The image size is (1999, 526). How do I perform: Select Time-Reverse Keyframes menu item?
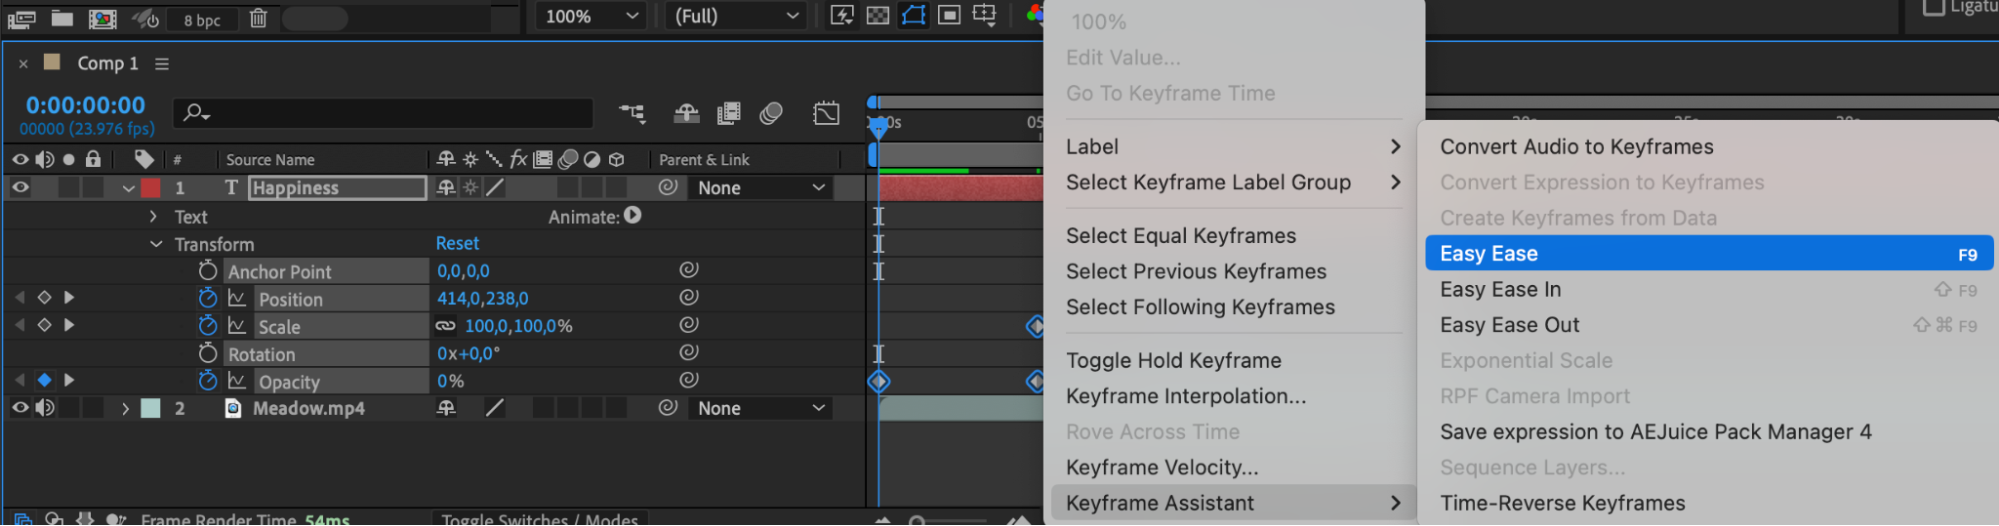pyautogui.click(x=1562, y=504)
